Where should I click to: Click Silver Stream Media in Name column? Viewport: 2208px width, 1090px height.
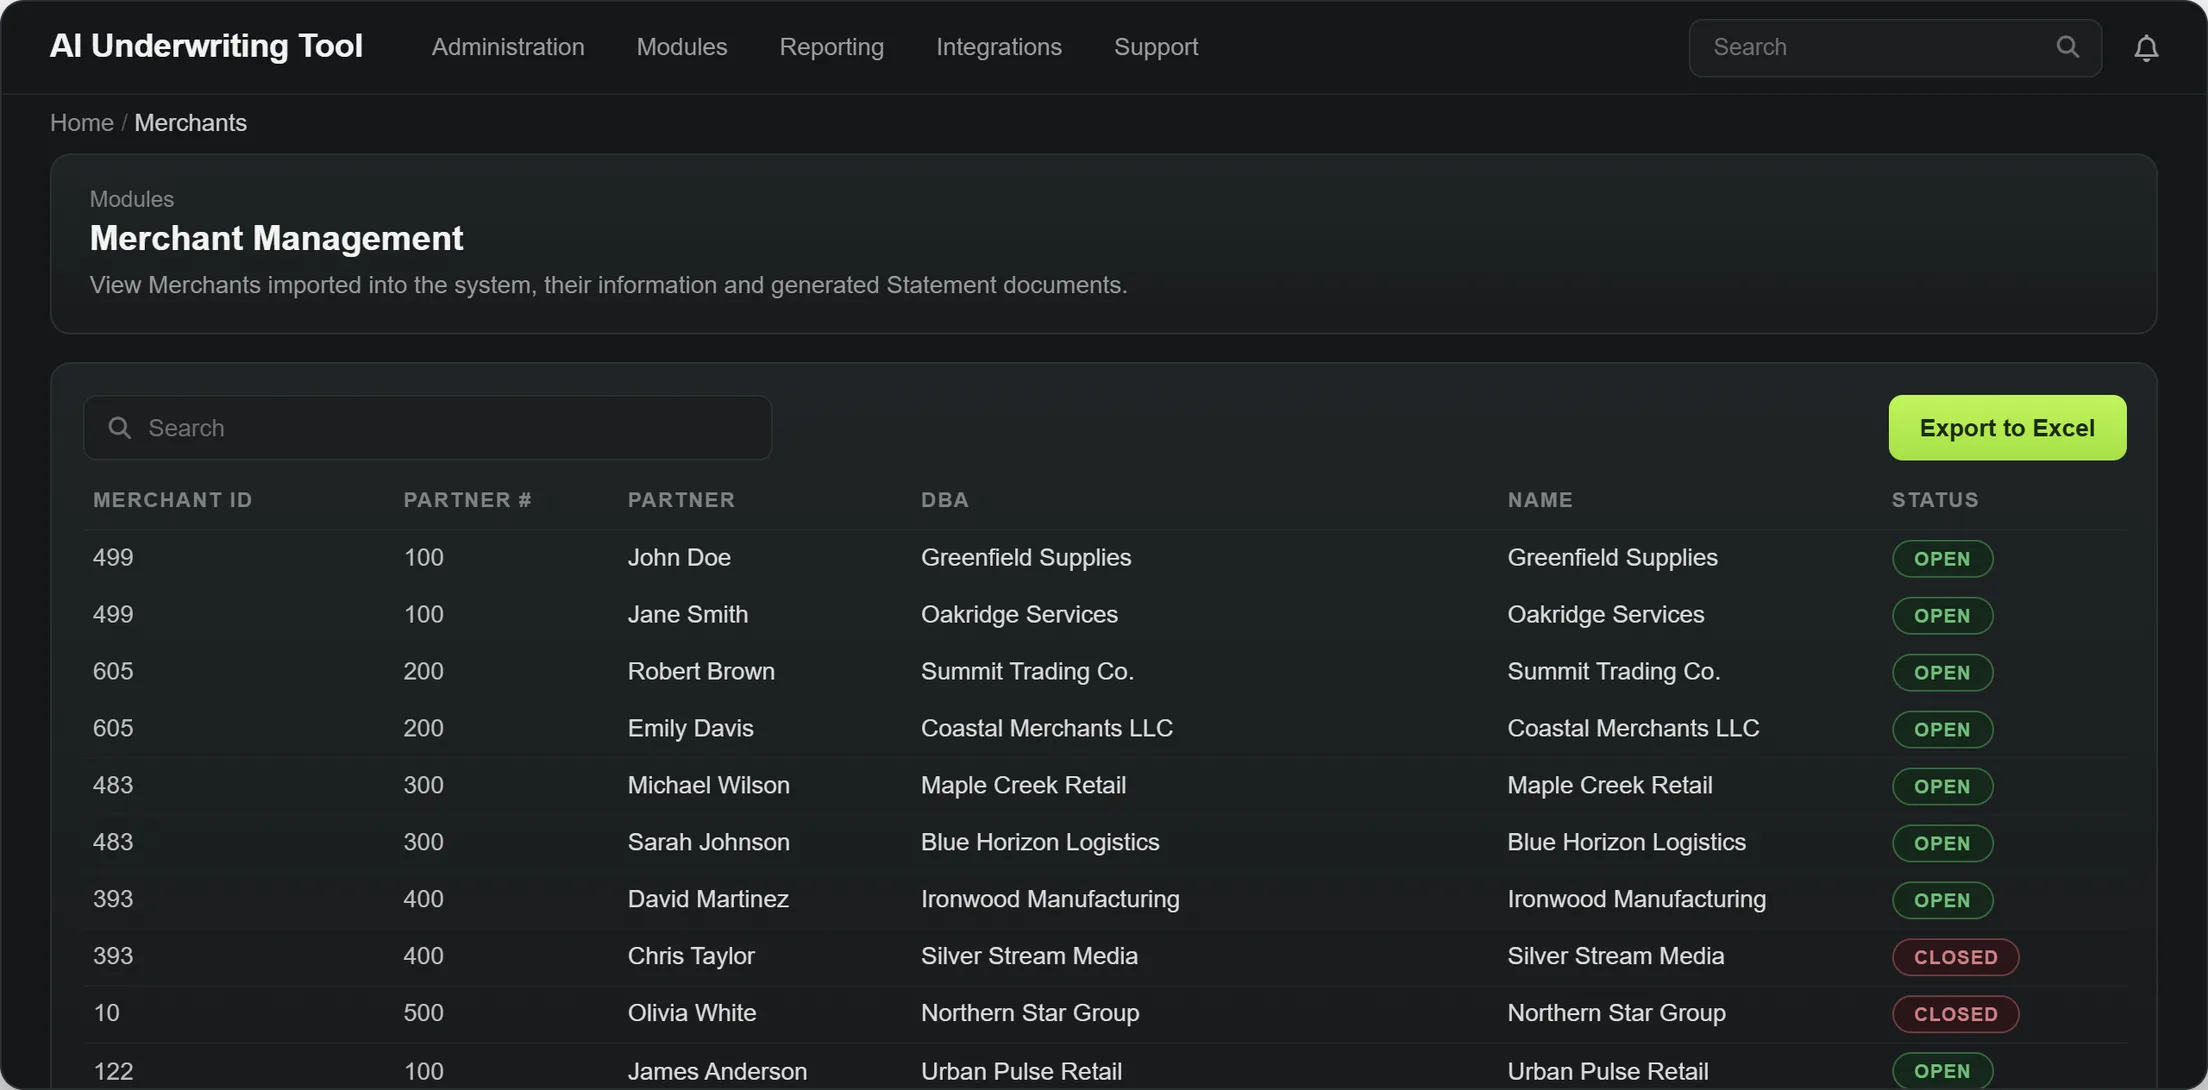click(x=1616, y=957)
